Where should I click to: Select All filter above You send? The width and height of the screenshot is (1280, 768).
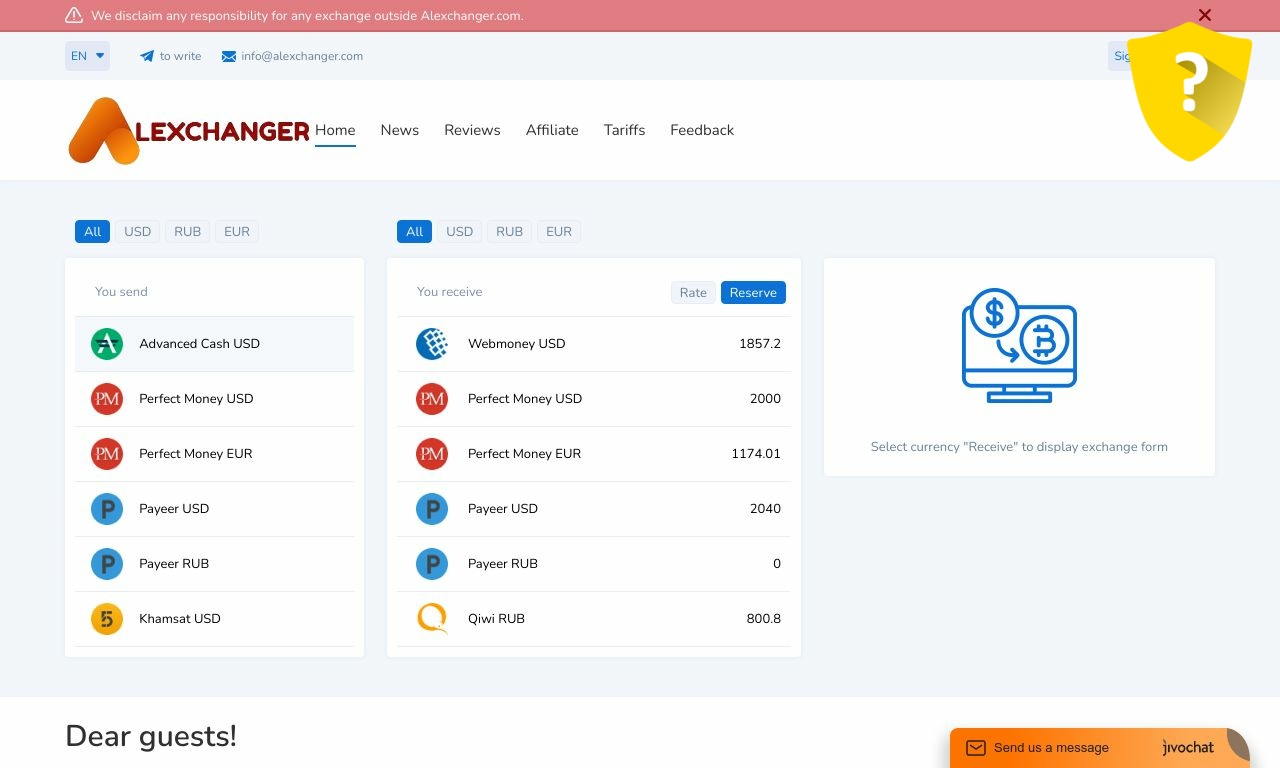[x=92, y=232]
